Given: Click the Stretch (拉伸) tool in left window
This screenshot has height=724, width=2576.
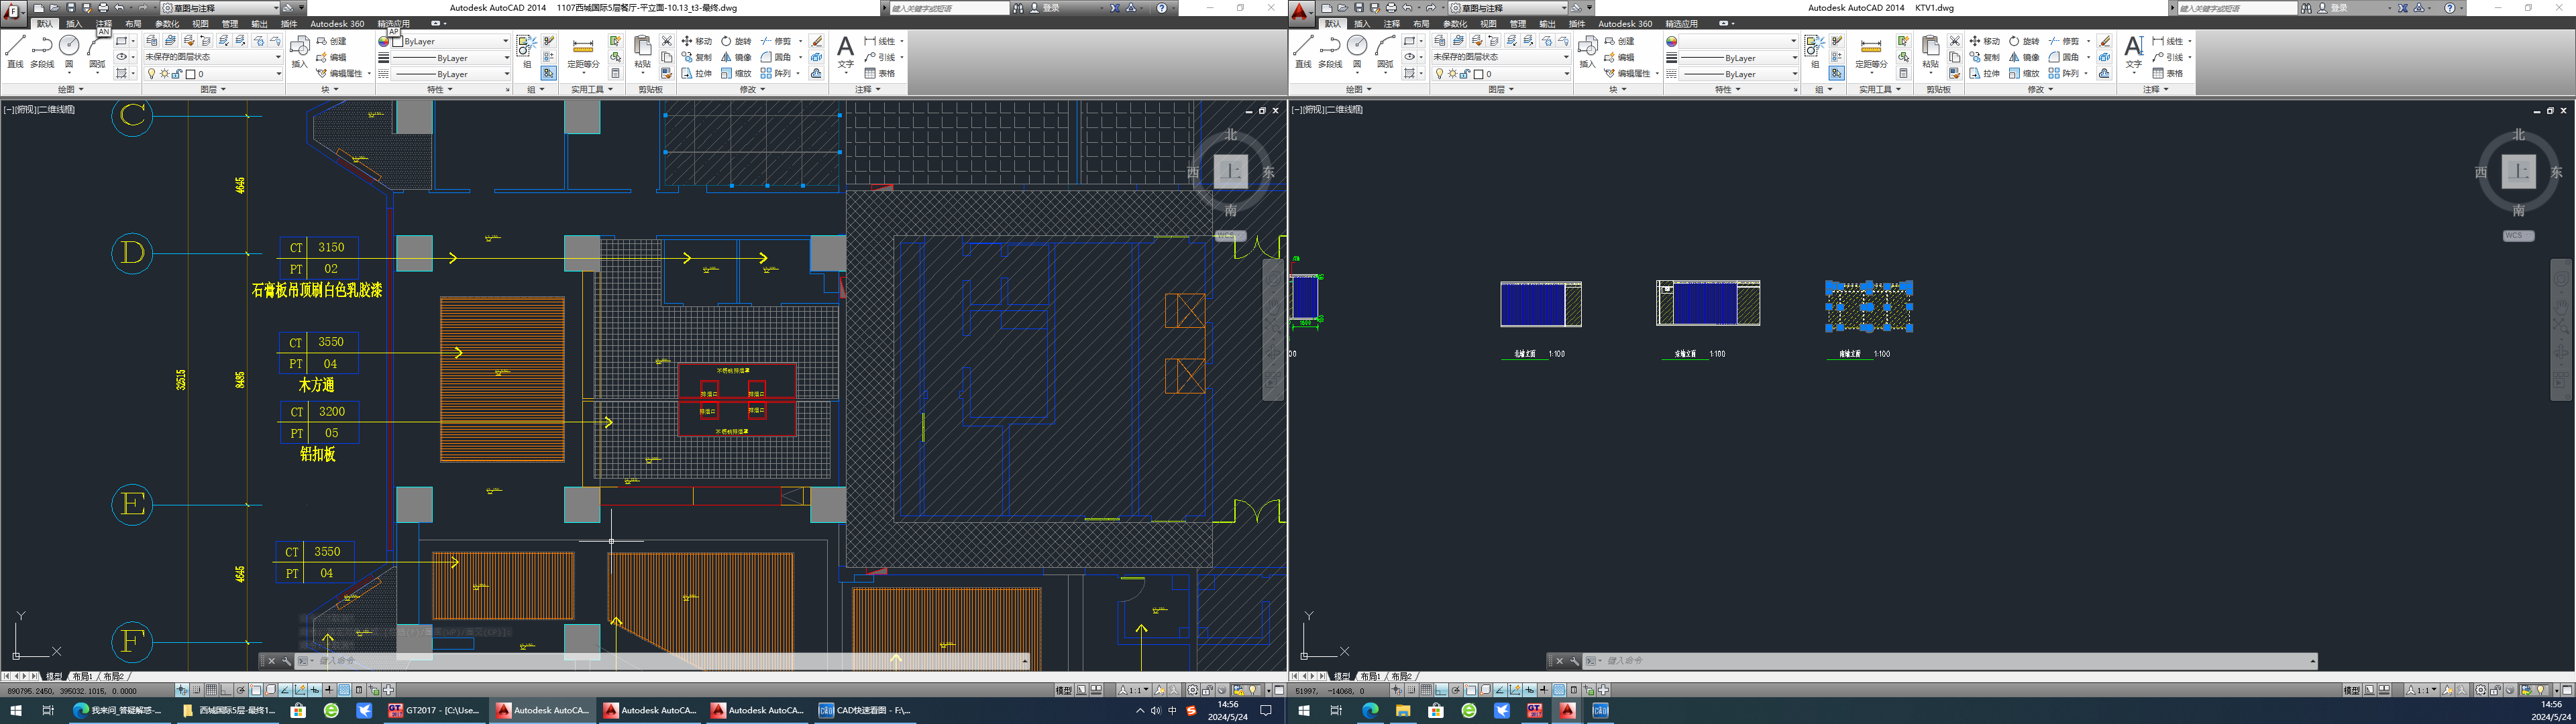Looking at the screenshot, I should pos(697,73).
